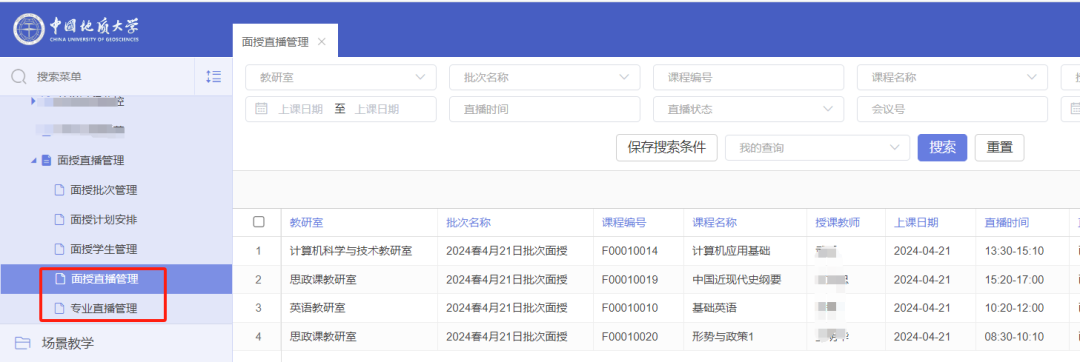
Task: Click the 课程编号 column header
Action: coord(624,222)
